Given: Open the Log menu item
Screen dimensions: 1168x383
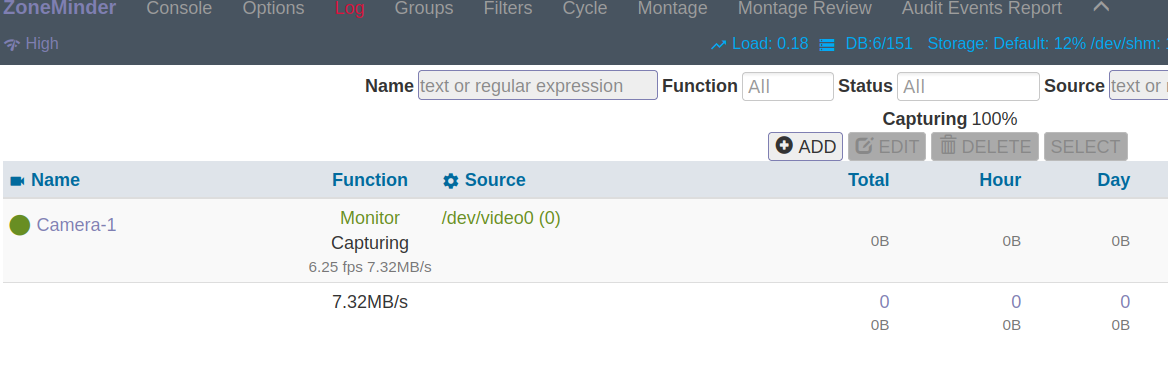Looking at the screenshot, I should (350, 9).
